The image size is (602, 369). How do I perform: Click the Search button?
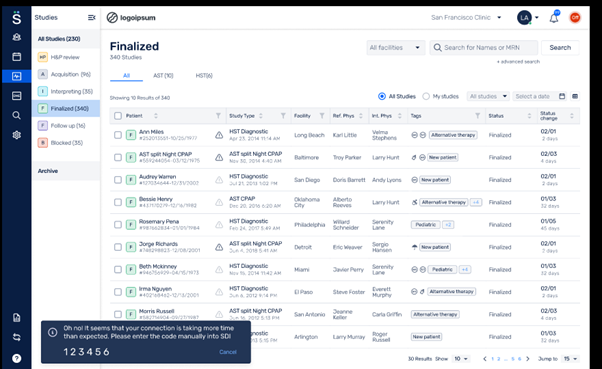[560, 48]
